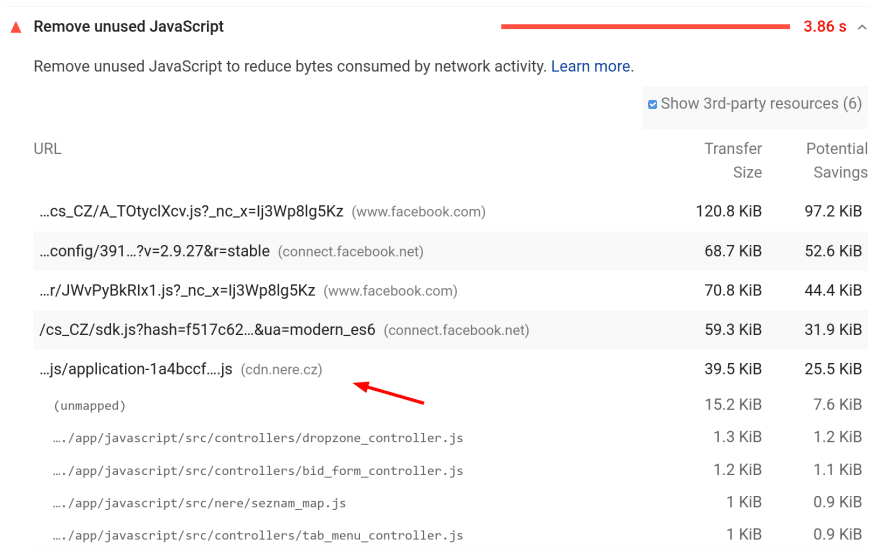Click the 1 KiB seznam_map transfer size
Image resolution: width=880 pixels, height=552 pixels.
(744, 502)
